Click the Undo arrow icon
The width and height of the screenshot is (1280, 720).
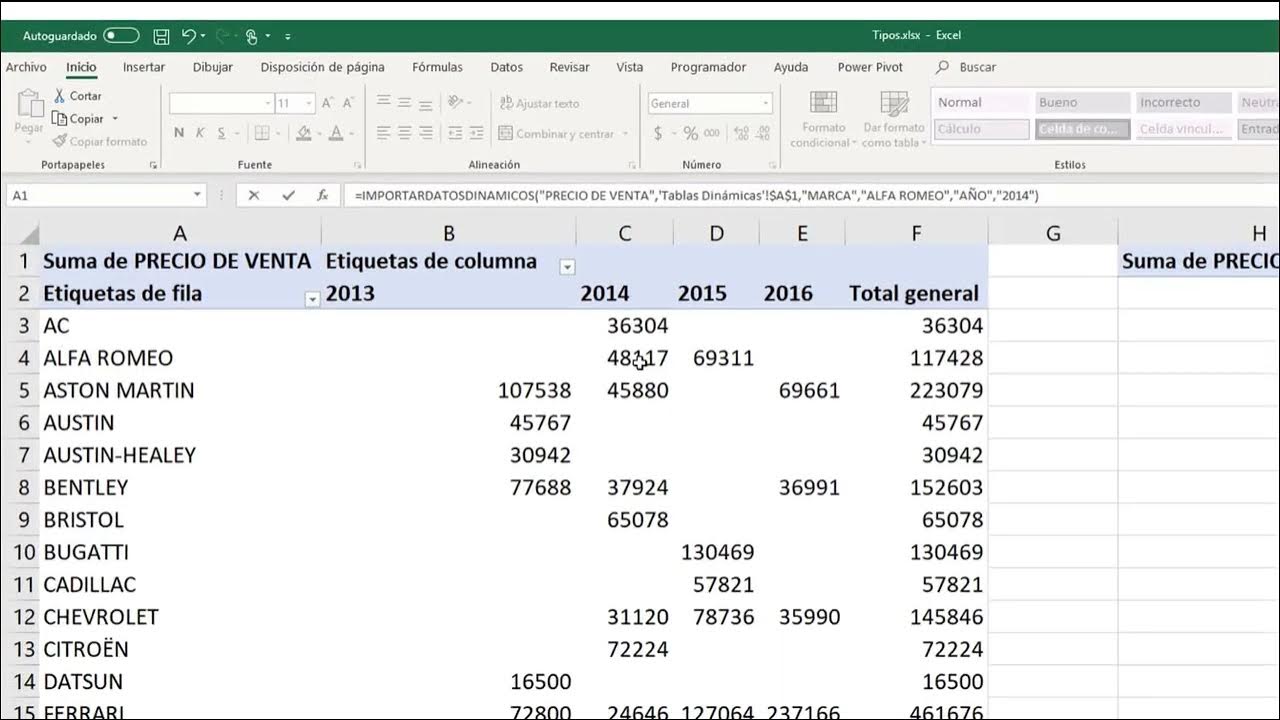pyautogui.click(x=188, y=36)
